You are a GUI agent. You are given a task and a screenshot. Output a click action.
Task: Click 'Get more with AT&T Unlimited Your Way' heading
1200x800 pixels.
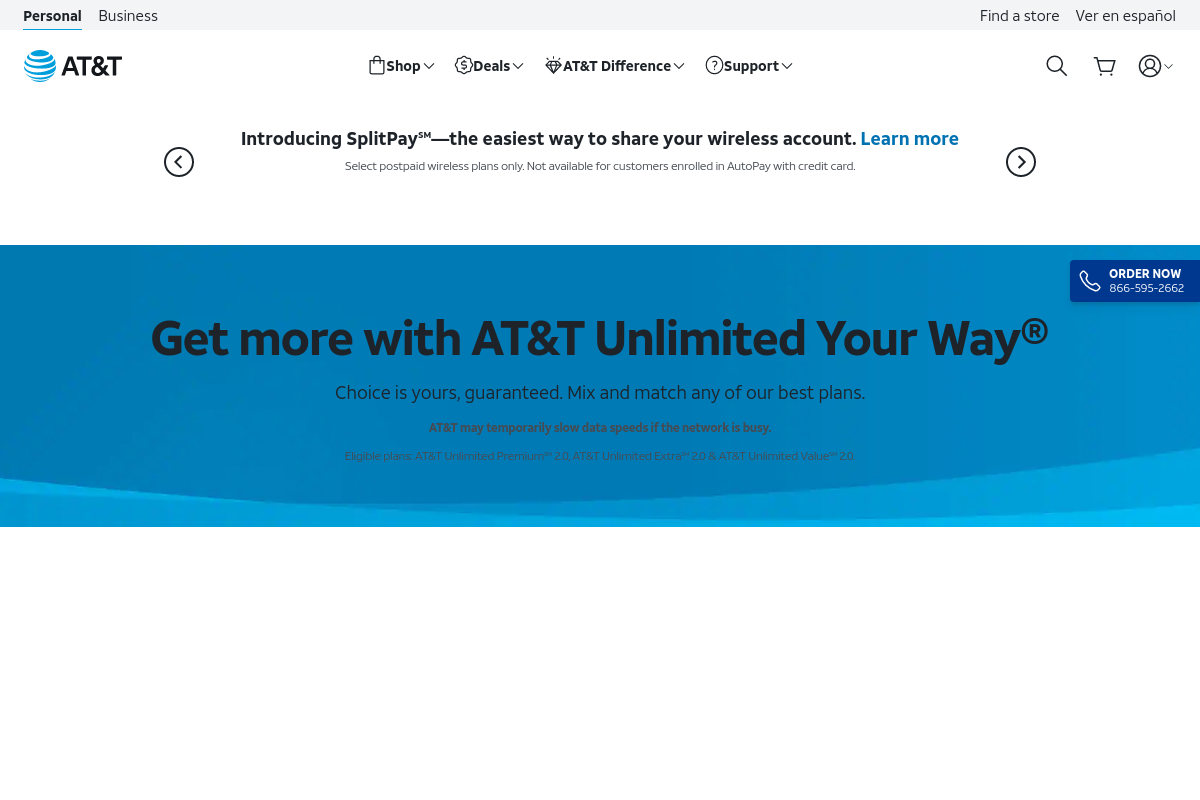[x=599, y=338]
